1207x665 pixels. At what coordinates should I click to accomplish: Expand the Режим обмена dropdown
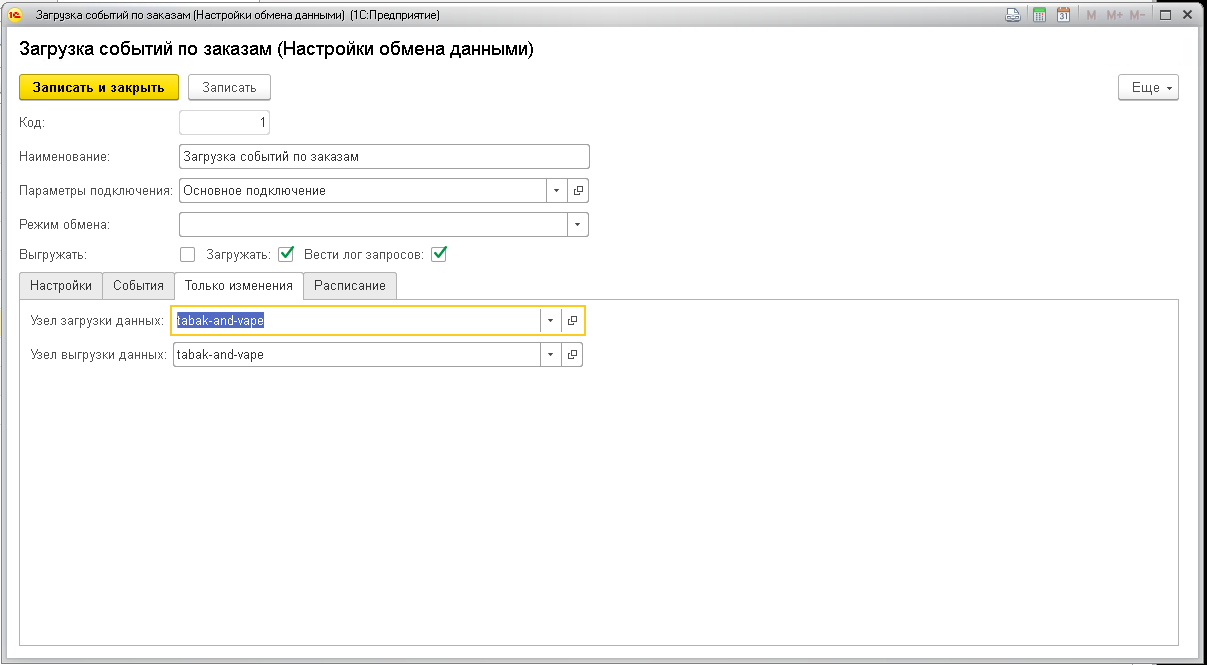577,224
